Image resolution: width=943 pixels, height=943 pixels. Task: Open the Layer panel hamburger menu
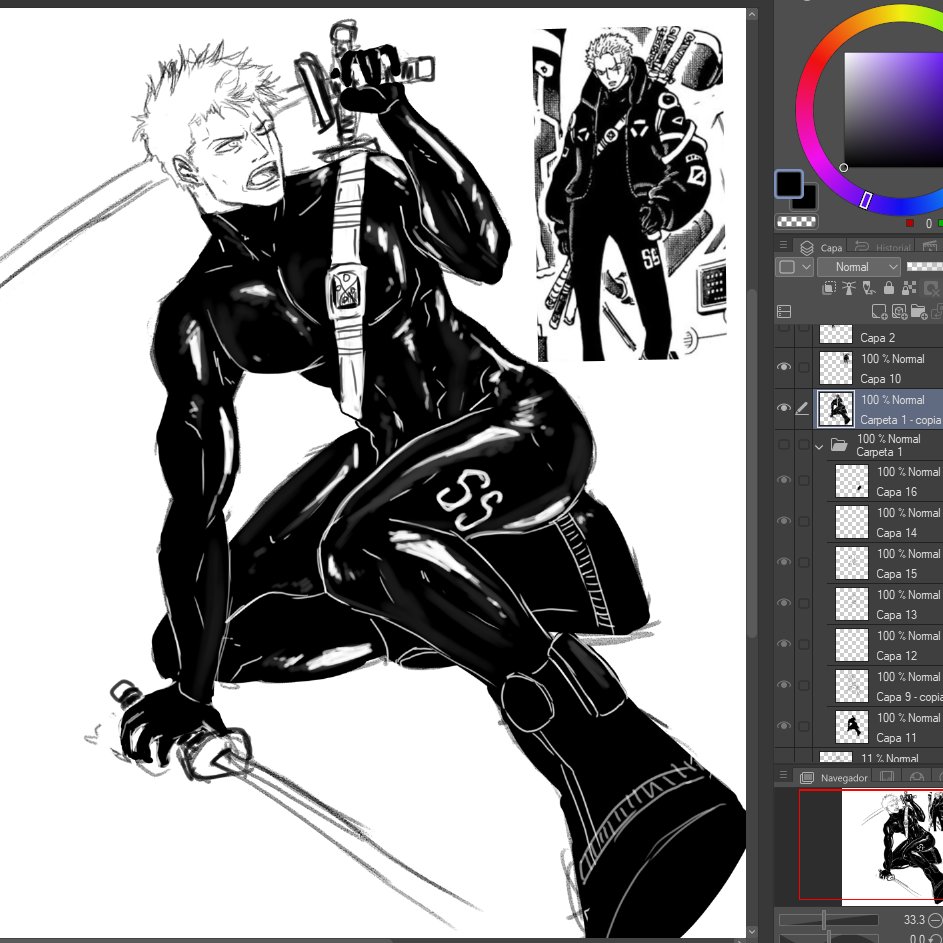pyautogui.click(x=782, y=245)
